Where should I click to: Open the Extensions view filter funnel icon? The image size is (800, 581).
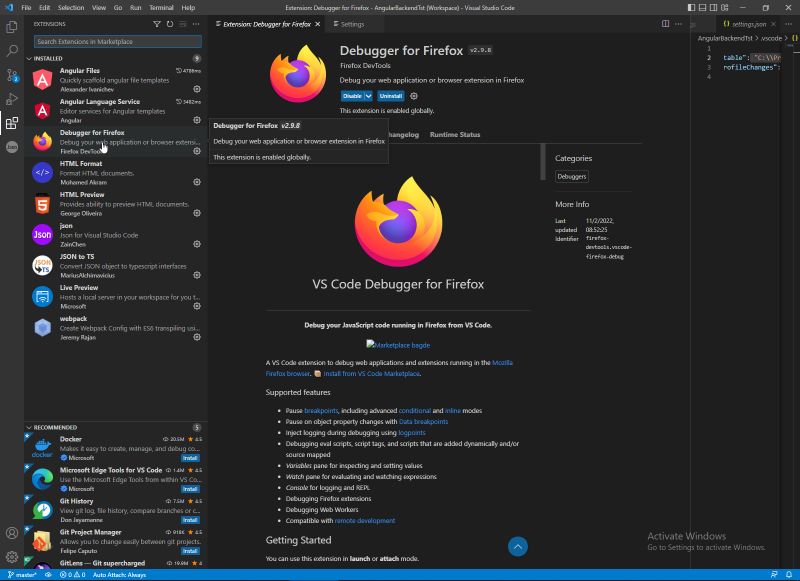(x=157, y=24)
